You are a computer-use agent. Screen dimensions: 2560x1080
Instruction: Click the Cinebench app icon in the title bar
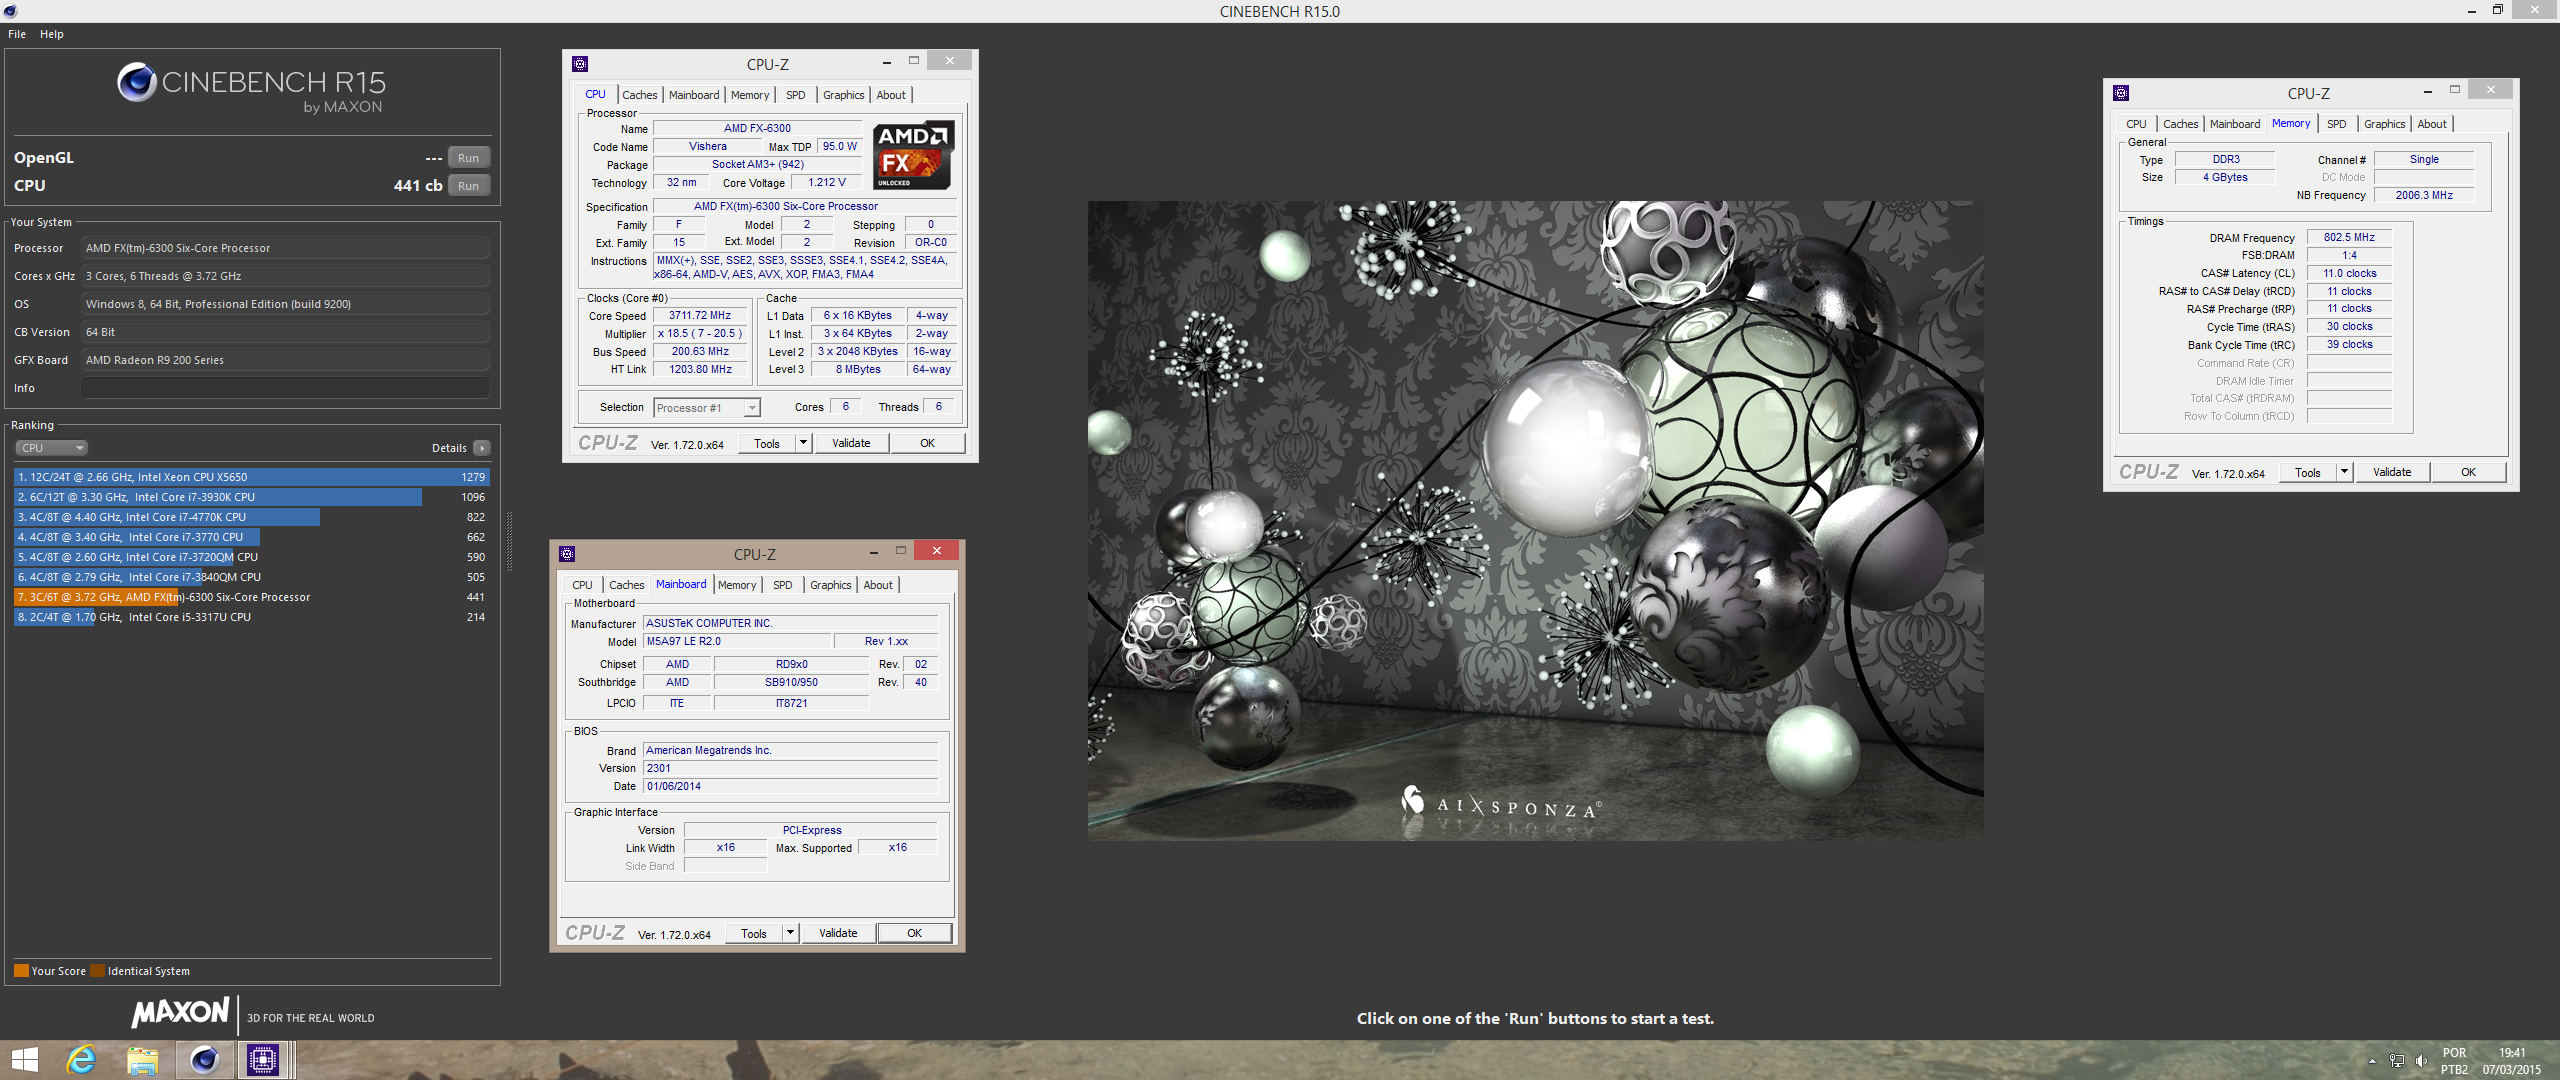[x=10, y=11]
